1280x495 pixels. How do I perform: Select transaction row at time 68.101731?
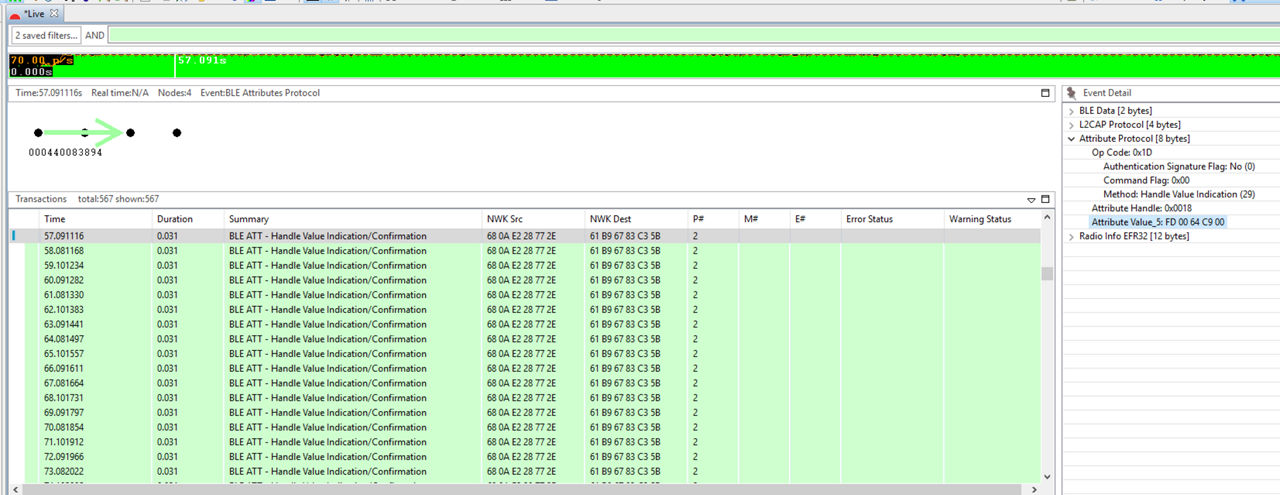[x=525, y=398]
